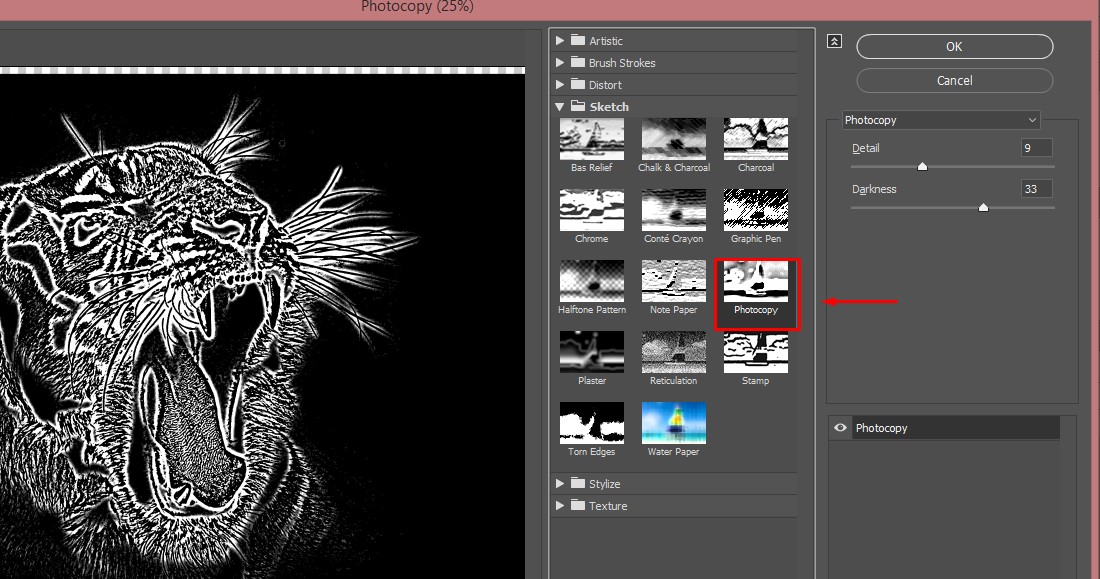Select the Water Paper filter thumbnail
The image size is (1100, 579).
tap(673, 422)
